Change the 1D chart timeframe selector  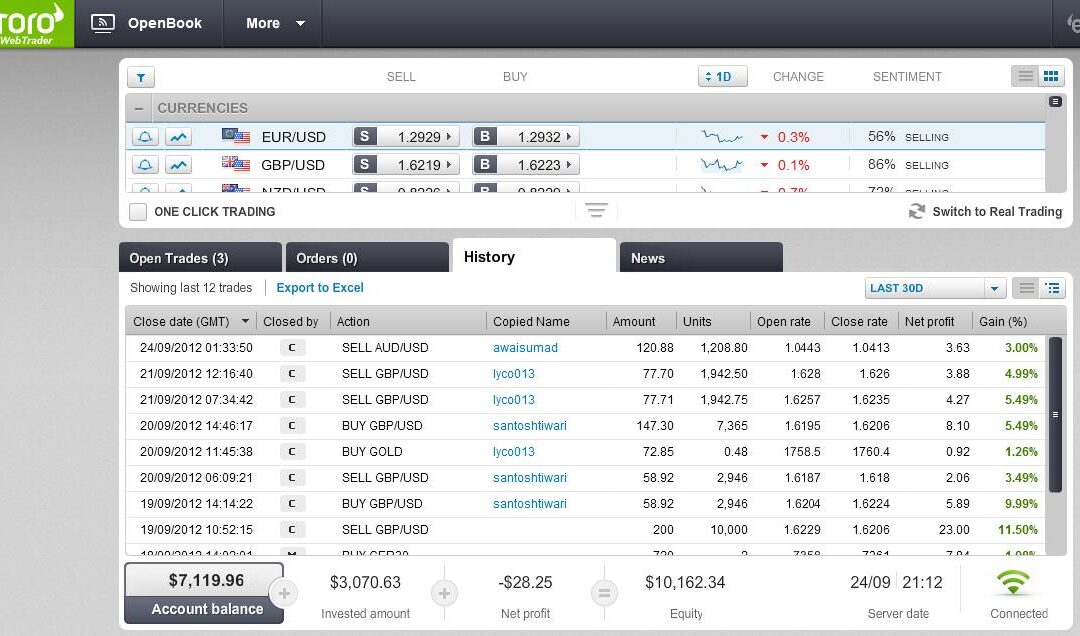pyautogui.click(x=722, y=77)
